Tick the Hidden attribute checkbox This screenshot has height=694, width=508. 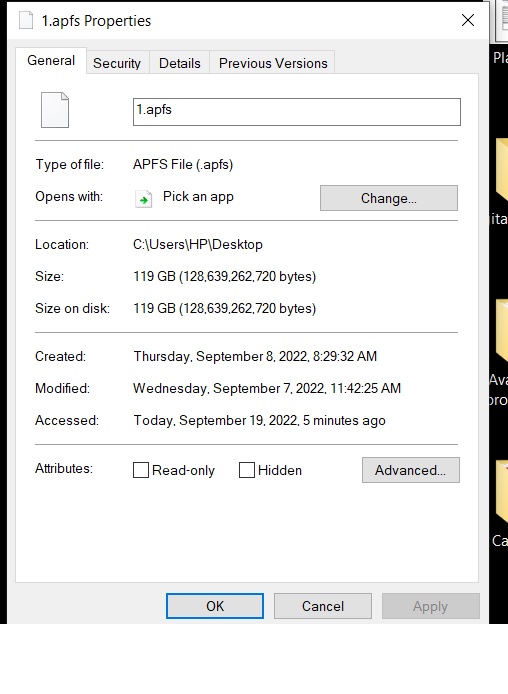click(x=247, y=470)
